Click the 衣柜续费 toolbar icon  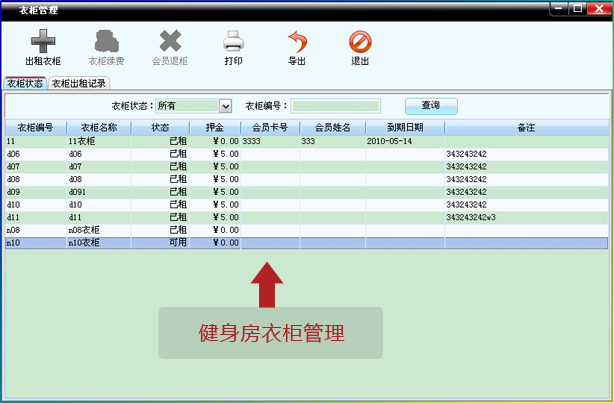[x=106, y=42]
